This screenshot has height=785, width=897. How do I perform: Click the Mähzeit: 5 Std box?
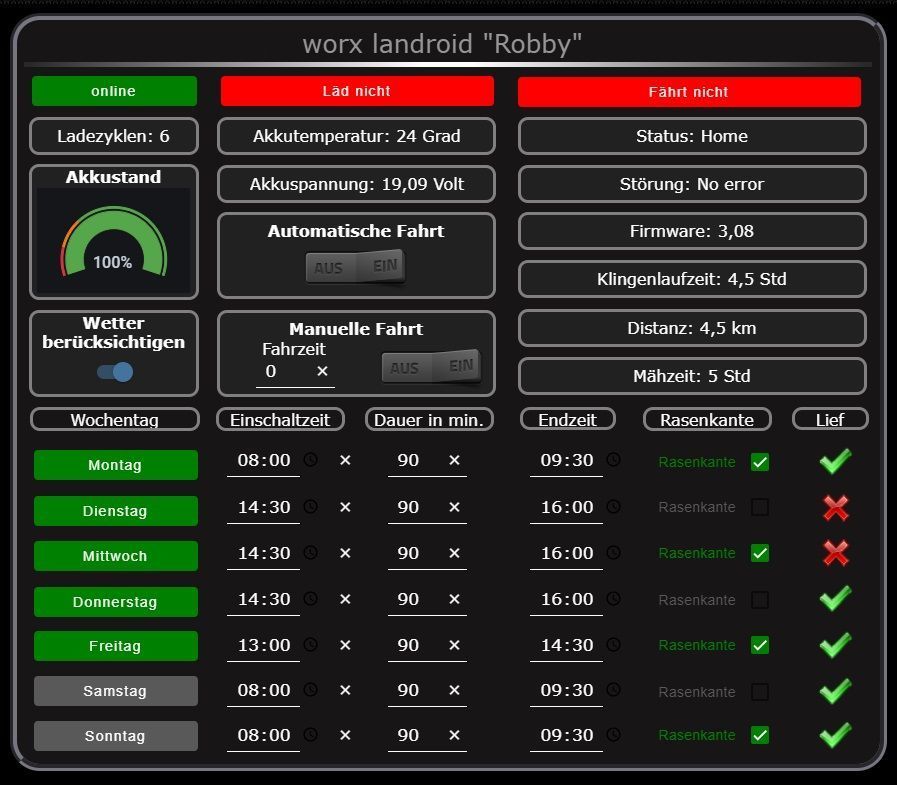tap(692, 376)
